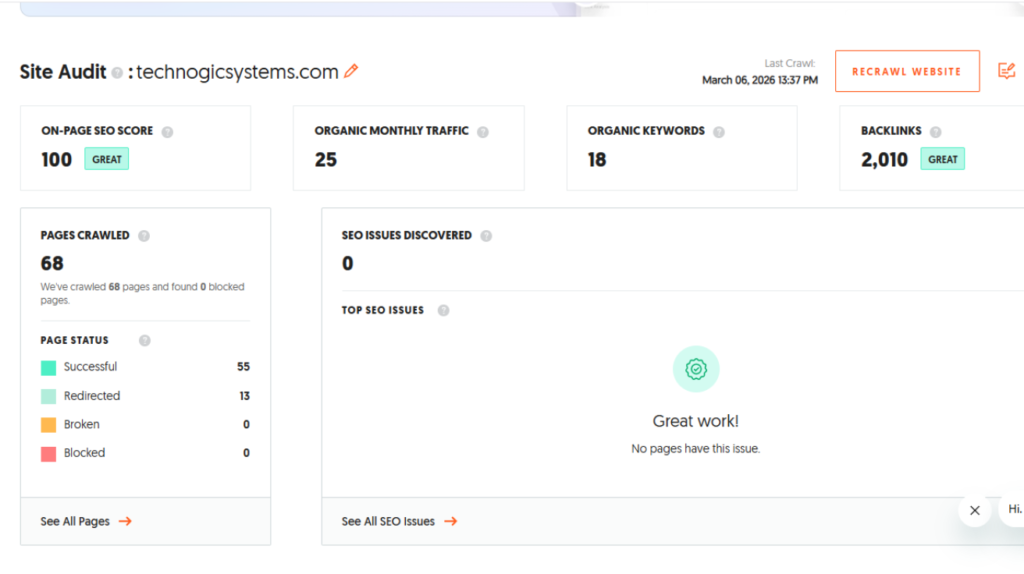
Task: Click the Broken page status label
Action: 82,424
